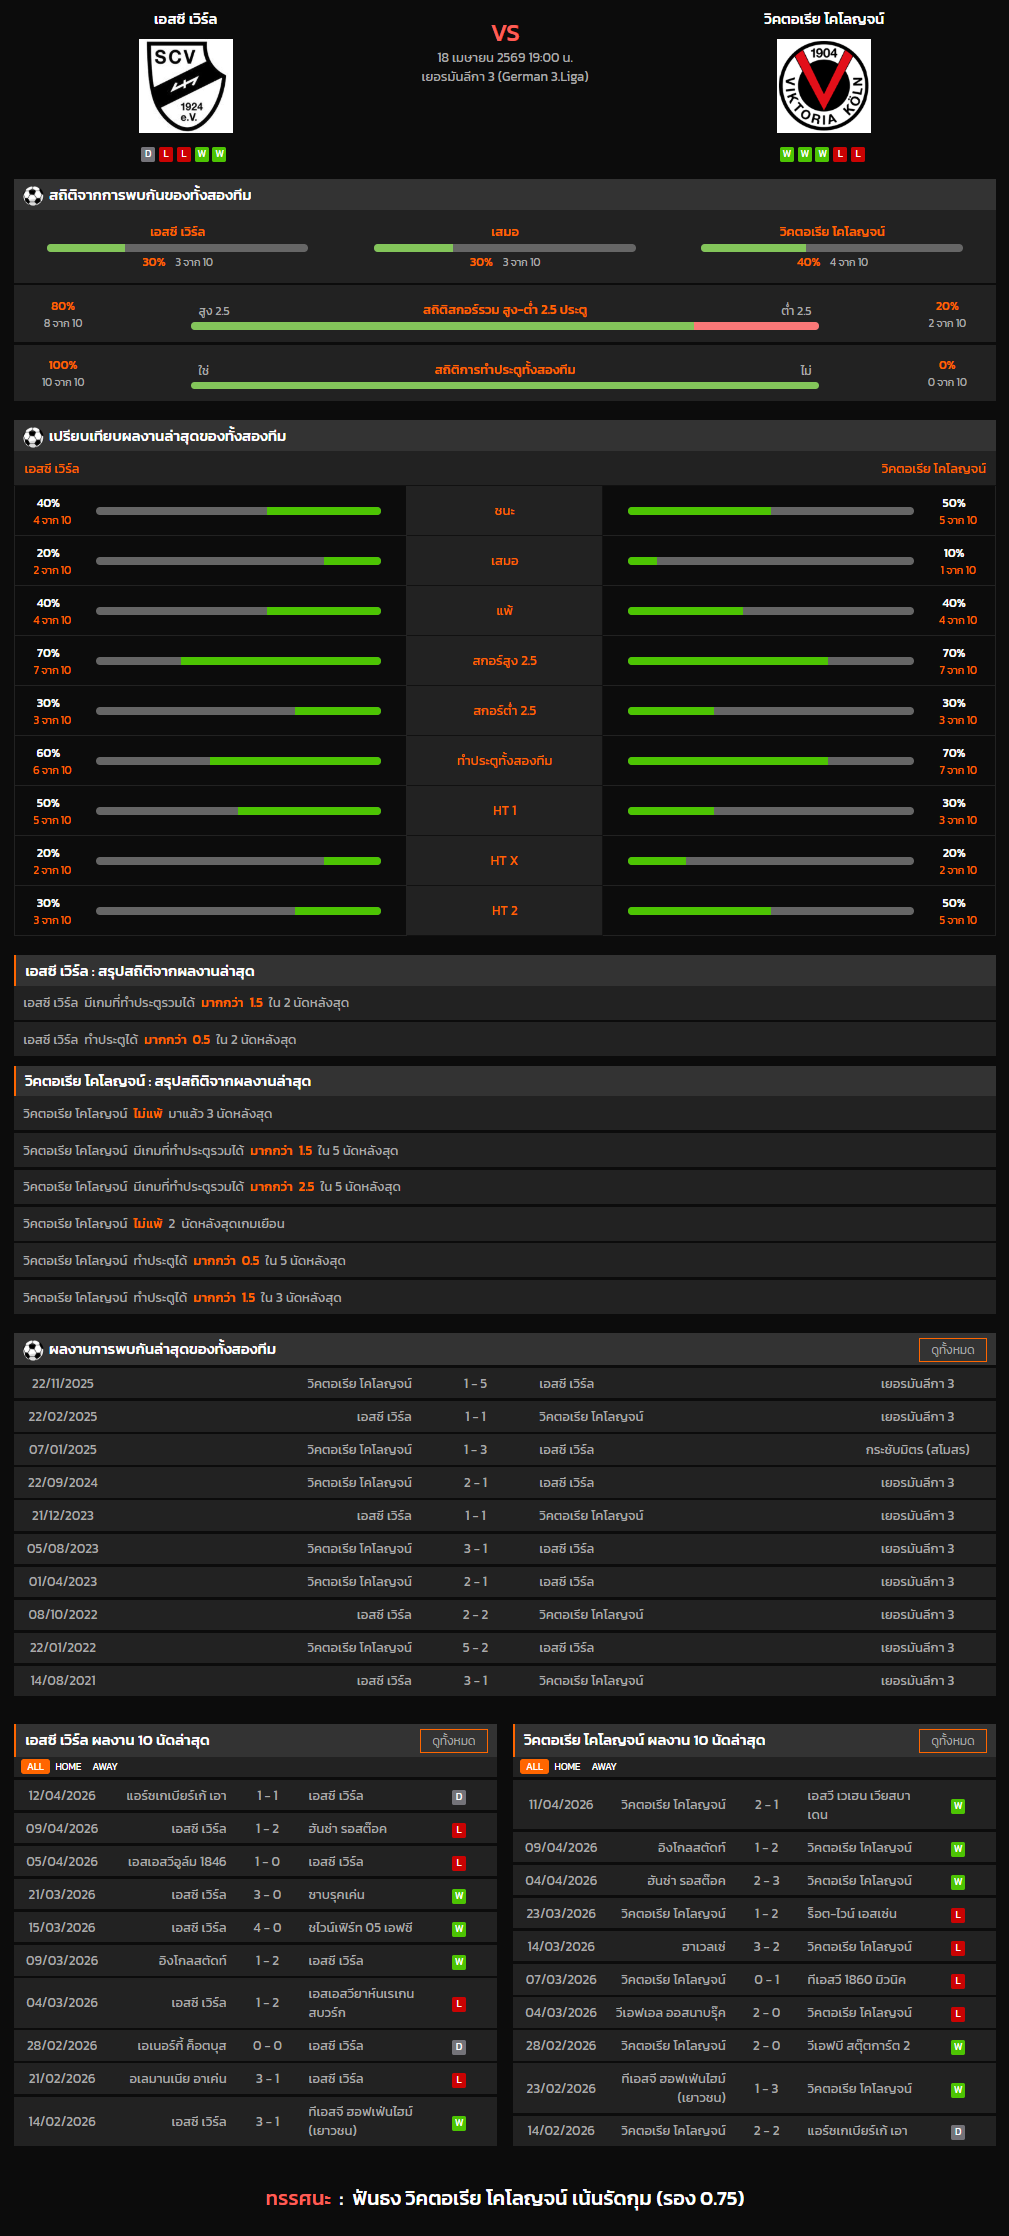Click soccer ball icon beside เปรียบเทียบผลงานล่าสุดของทั้งสองทีม
Viewport: 1009px width, 2236px height.
(33, 437)
